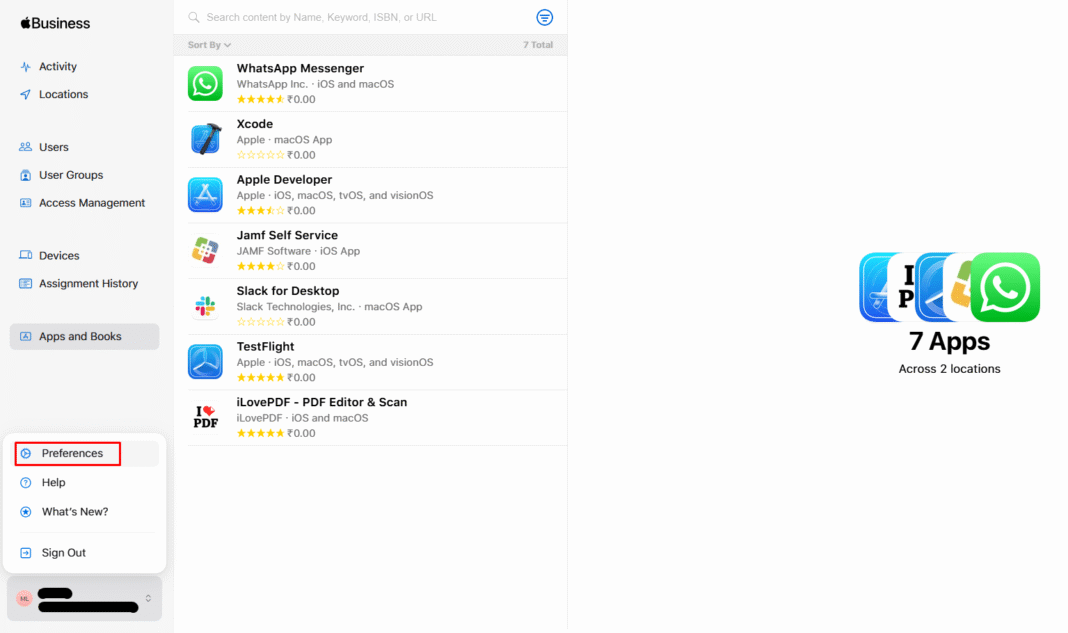The height and width of the screenshot is (633, 1068).
Task: Open Preferences from the account menu
Action: click(x=72, y=454)
